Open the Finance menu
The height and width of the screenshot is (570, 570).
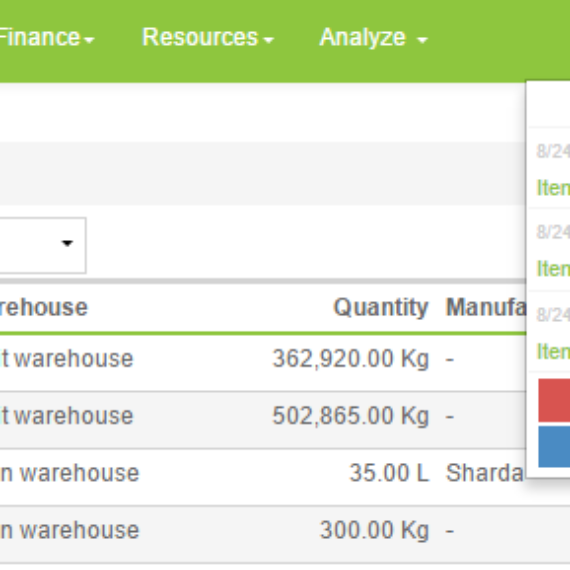pos(46,37)
